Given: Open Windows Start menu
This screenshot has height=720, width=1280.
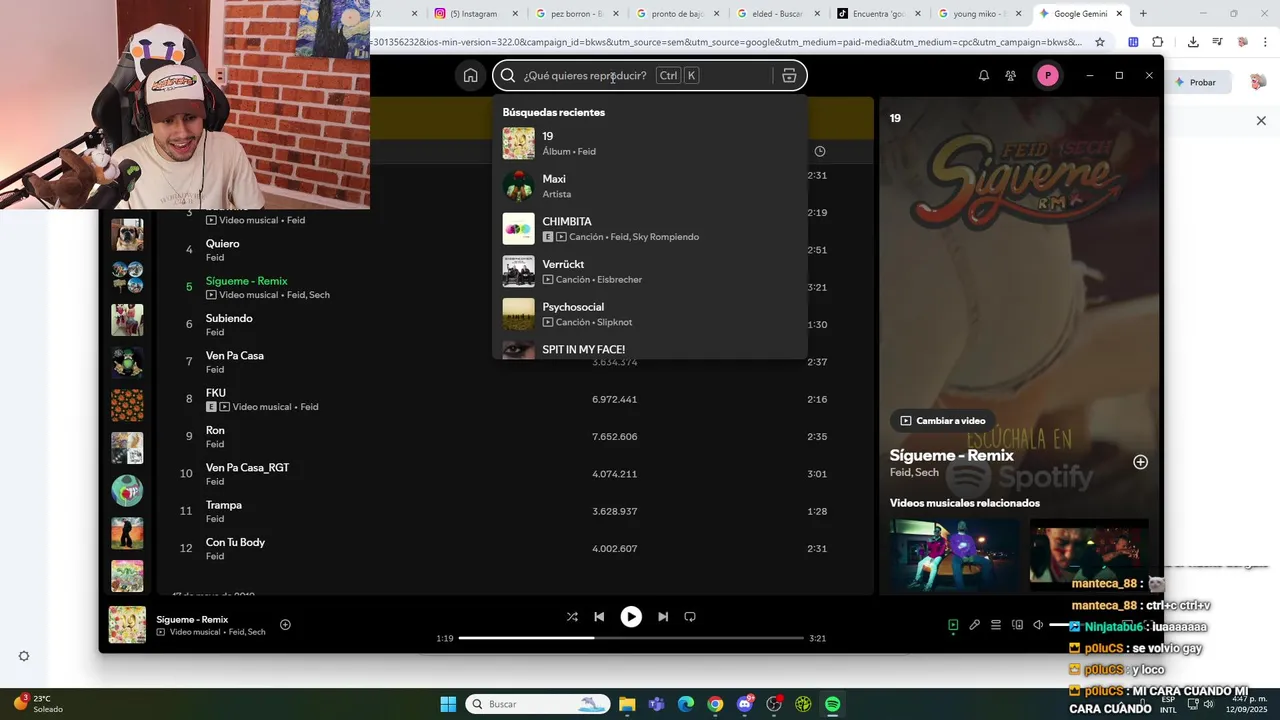Looking at the screenshot, I should (x=448, y=704).
